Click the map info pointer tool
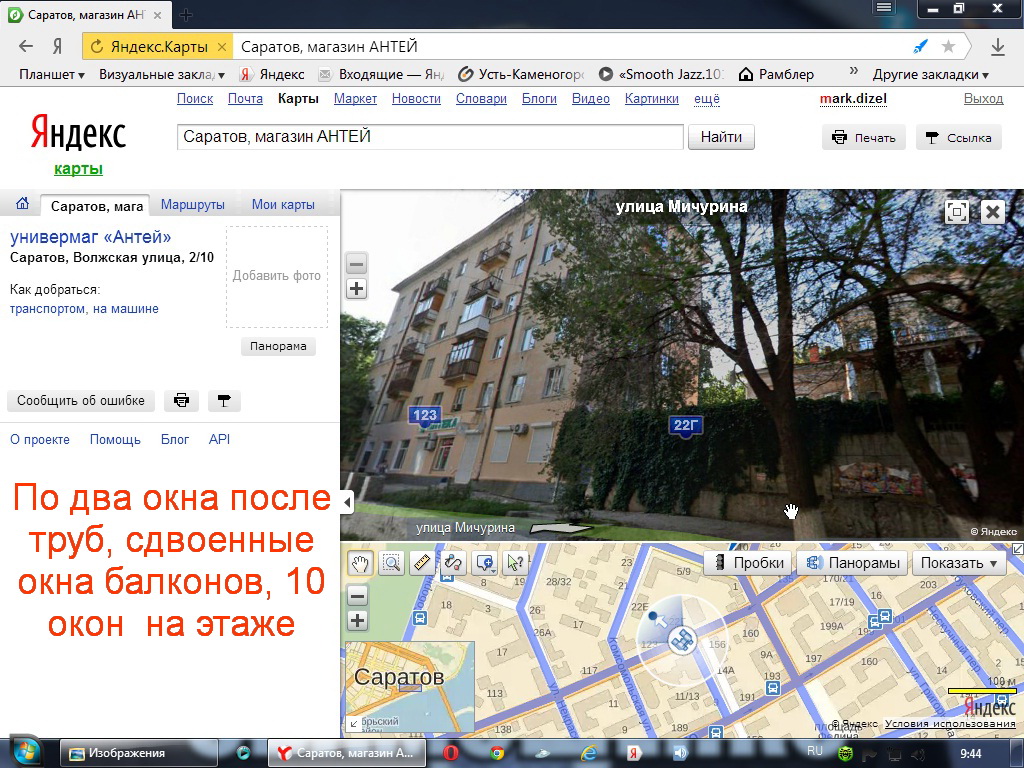The height and width of the screenshot is (768, 1024). click(516, 563)
